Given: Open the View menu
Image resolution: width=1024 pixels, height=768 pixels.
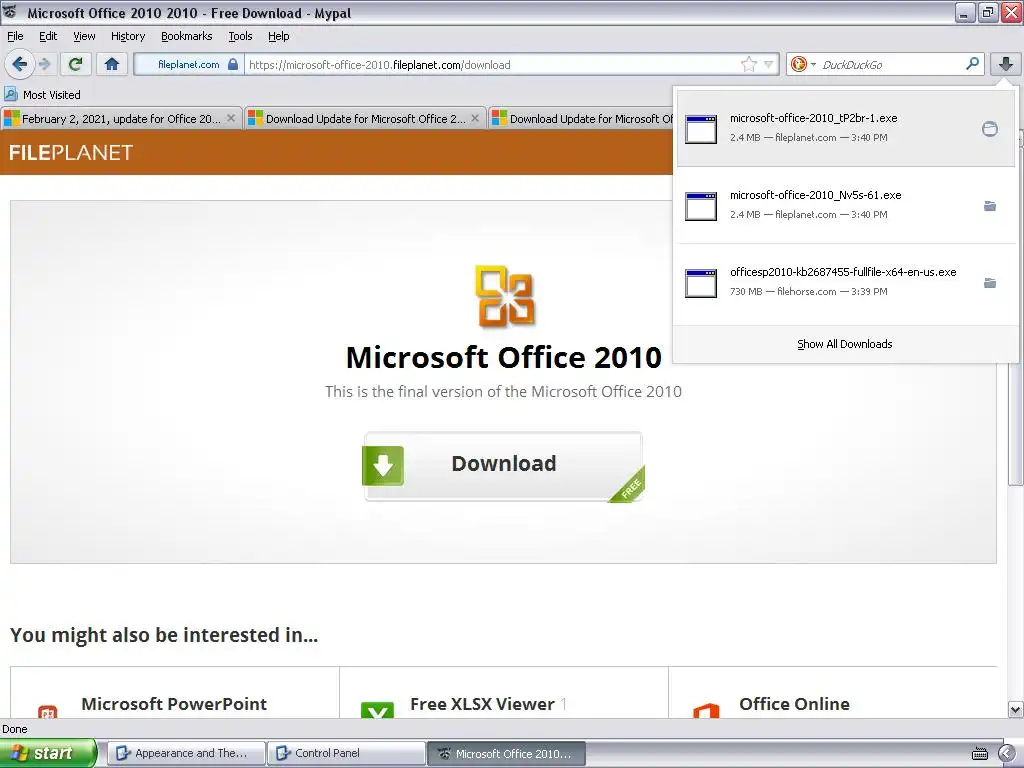Looking at the screenshot, I should coord(84,36).
